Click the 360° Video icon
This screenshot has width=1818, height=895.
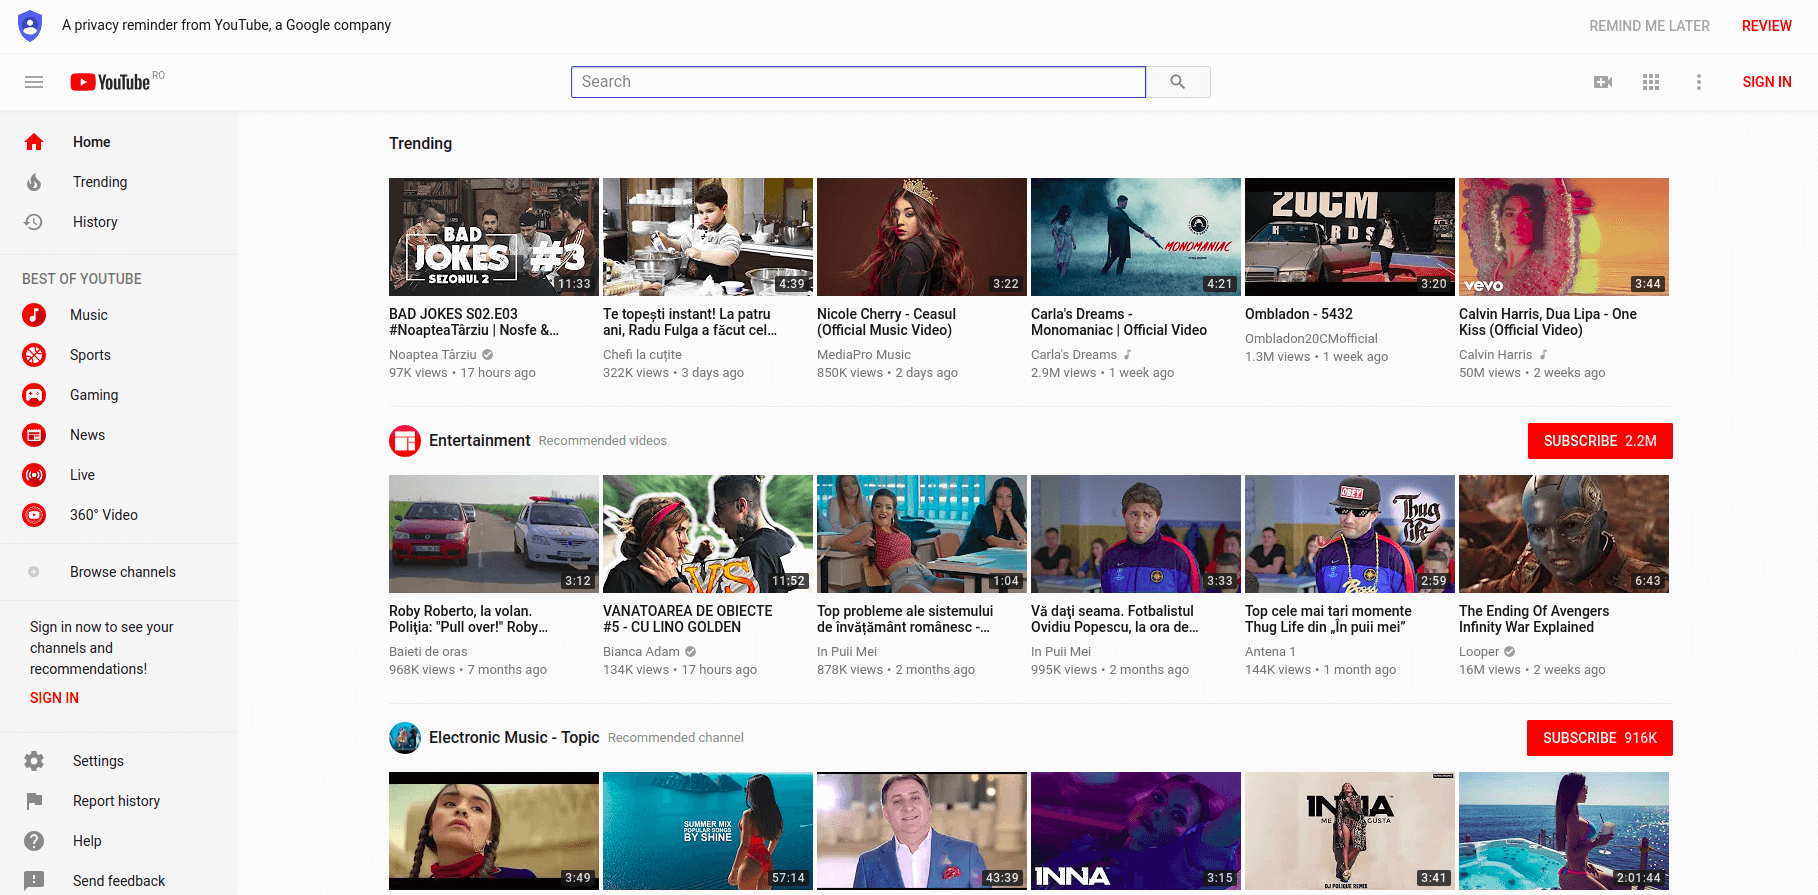tap(34, 515)
